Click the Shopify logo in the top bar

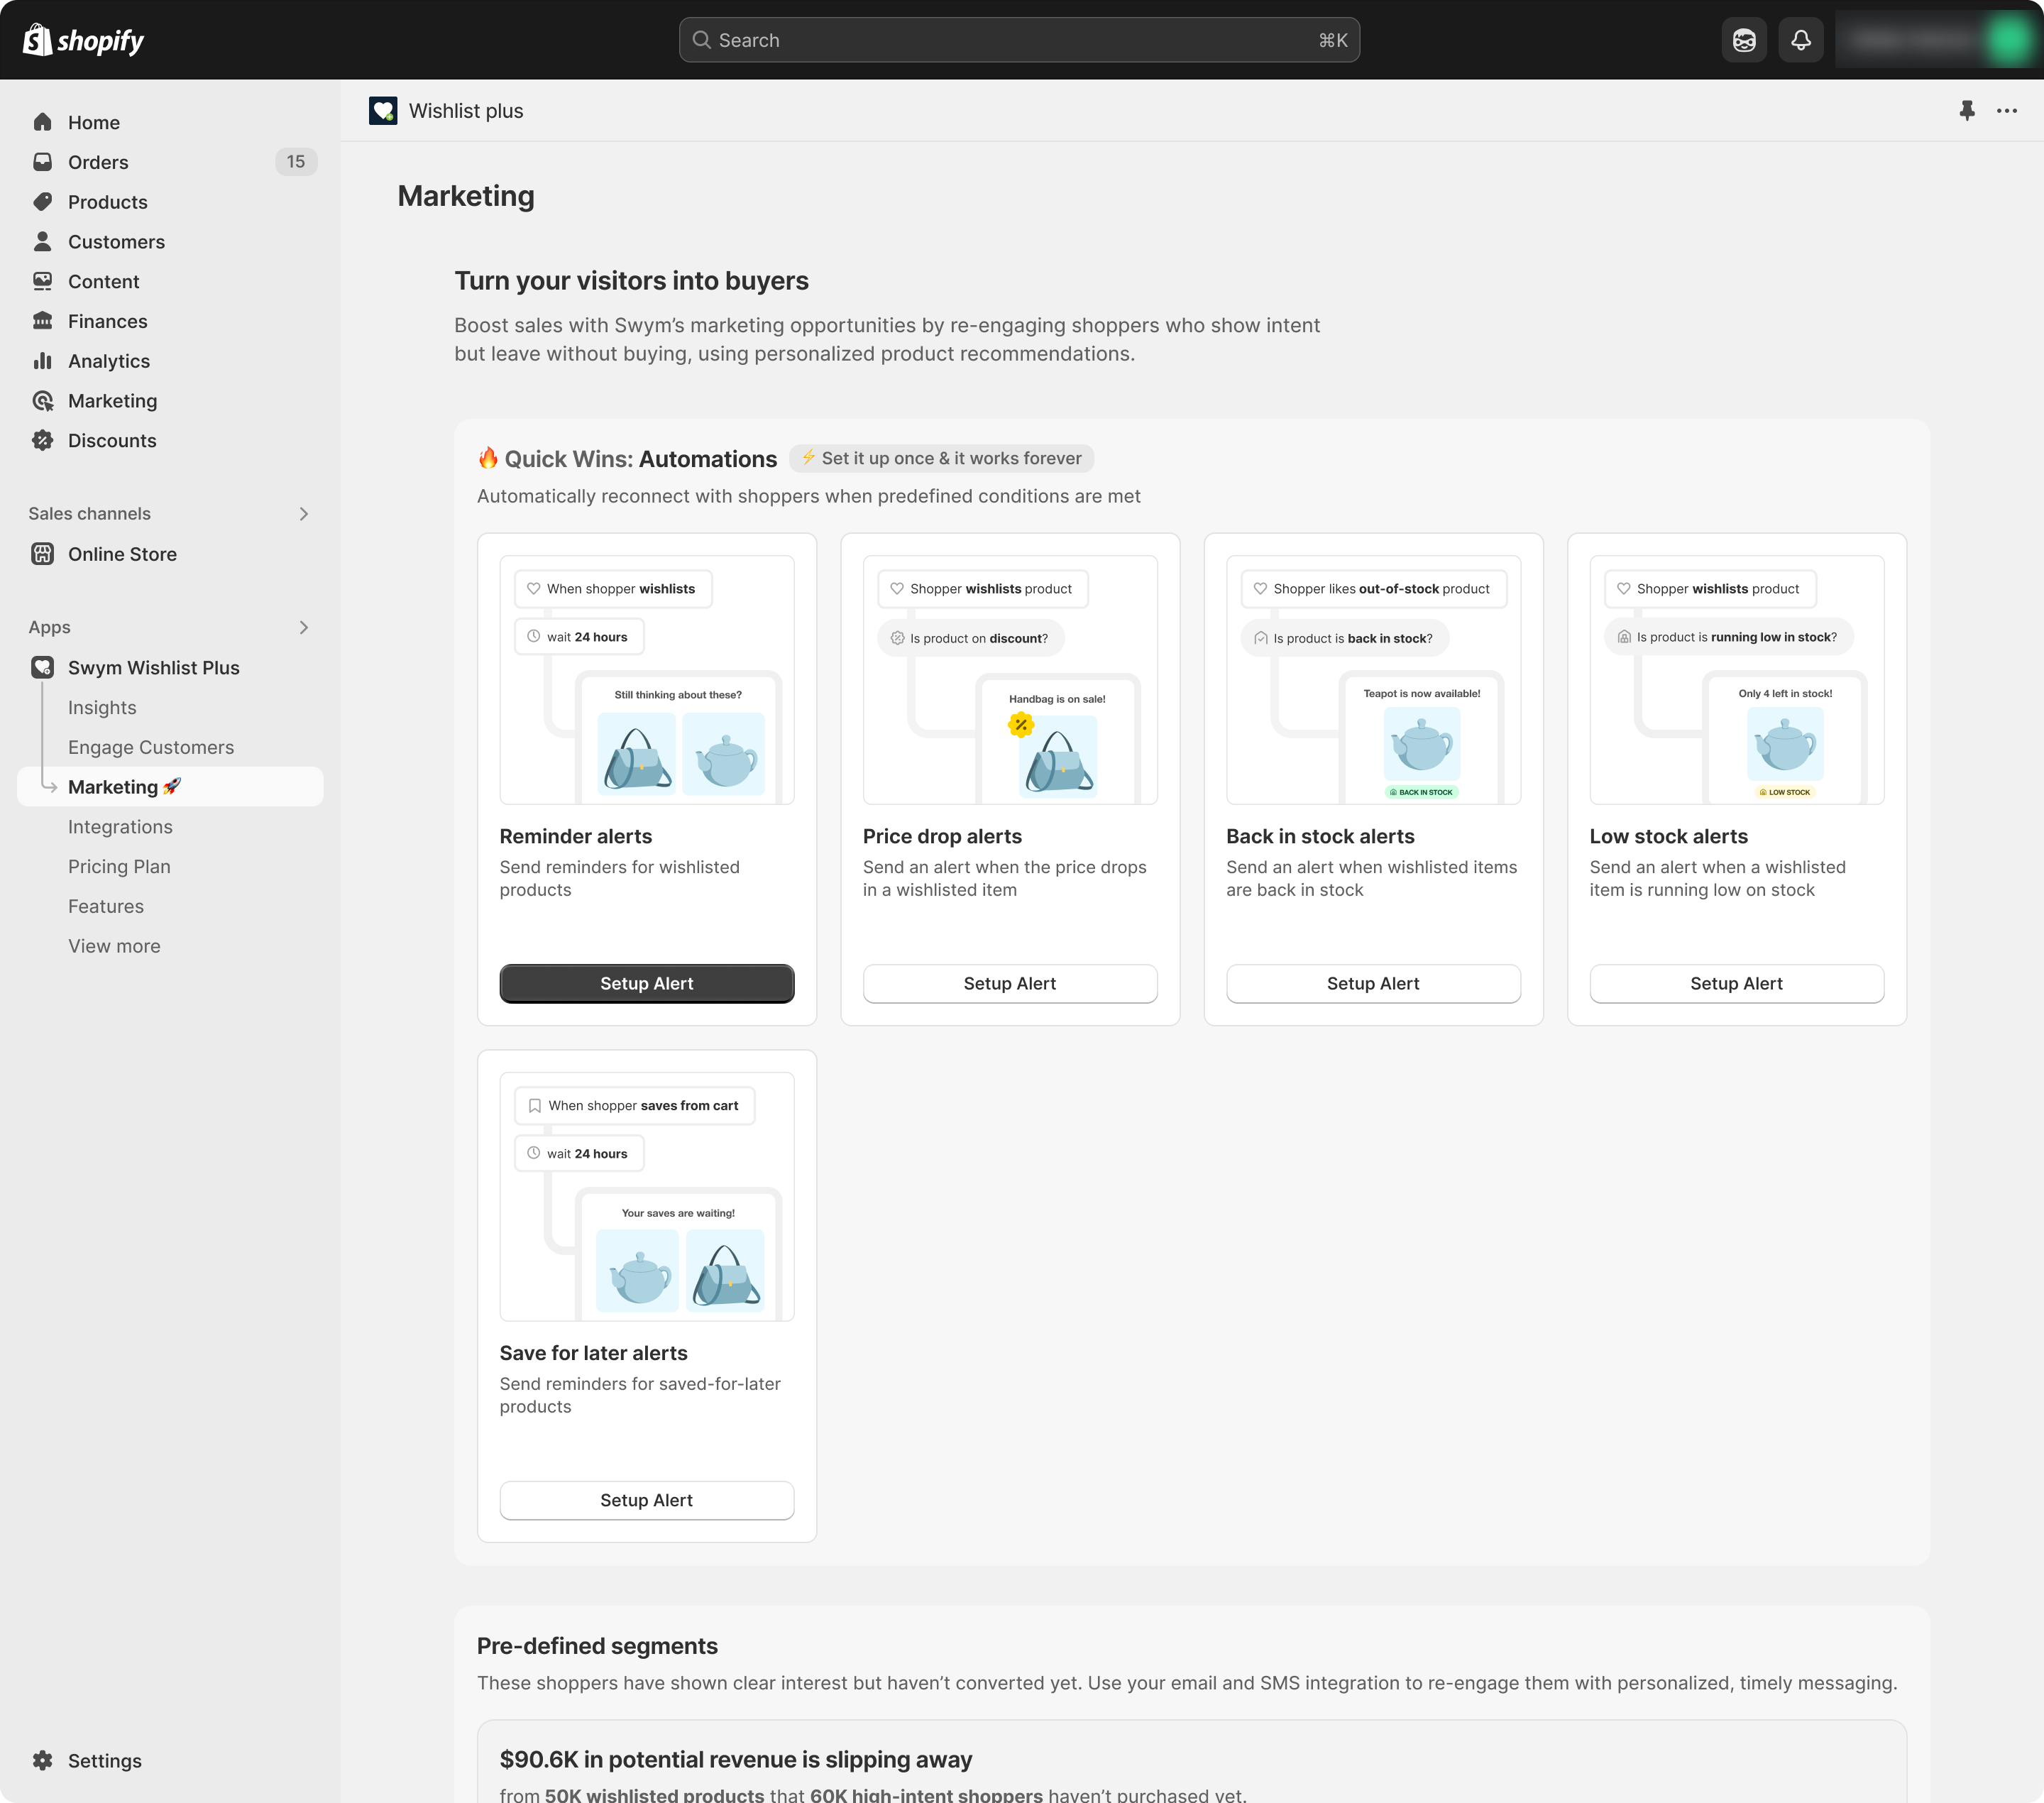[x=83, y=40]
